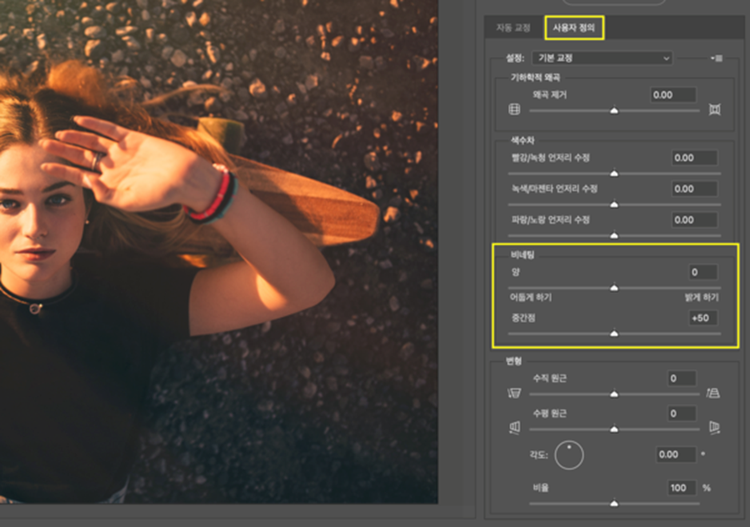The height and width of the screenshot is (527, 750).
Task: Click the 각도 angle dial
Action: tap(569, 455)
